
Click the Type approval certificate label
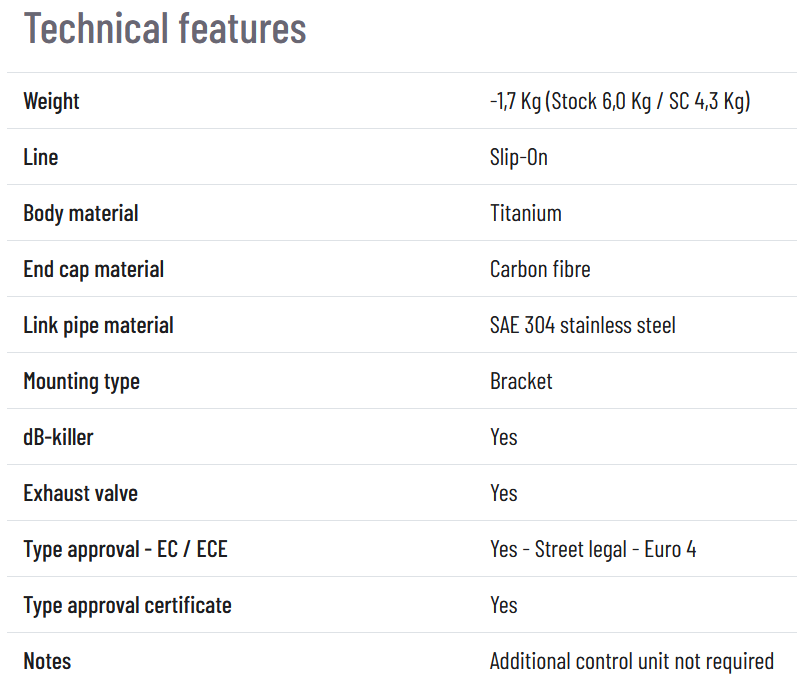coord(127,605)
